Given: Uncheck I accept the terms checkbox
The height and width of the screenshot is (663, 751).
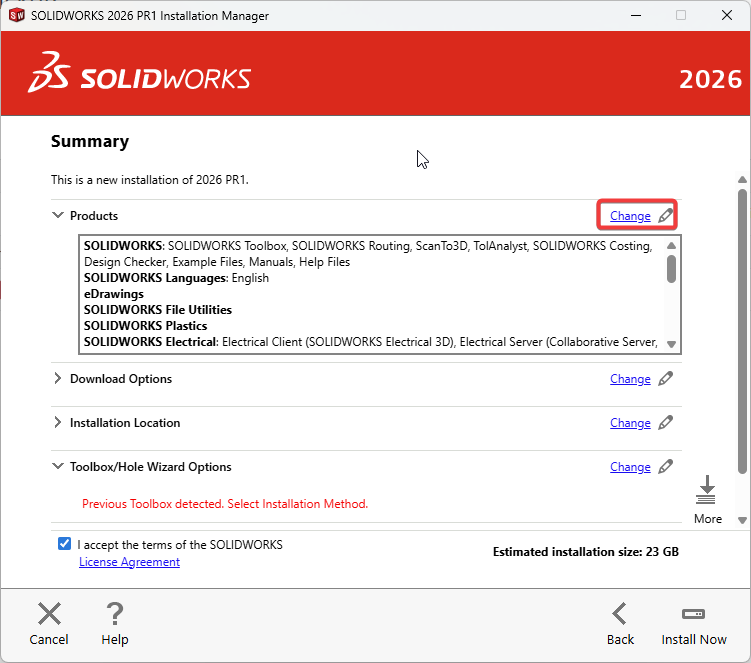Looking at the screenshot, I should [64, 543].
